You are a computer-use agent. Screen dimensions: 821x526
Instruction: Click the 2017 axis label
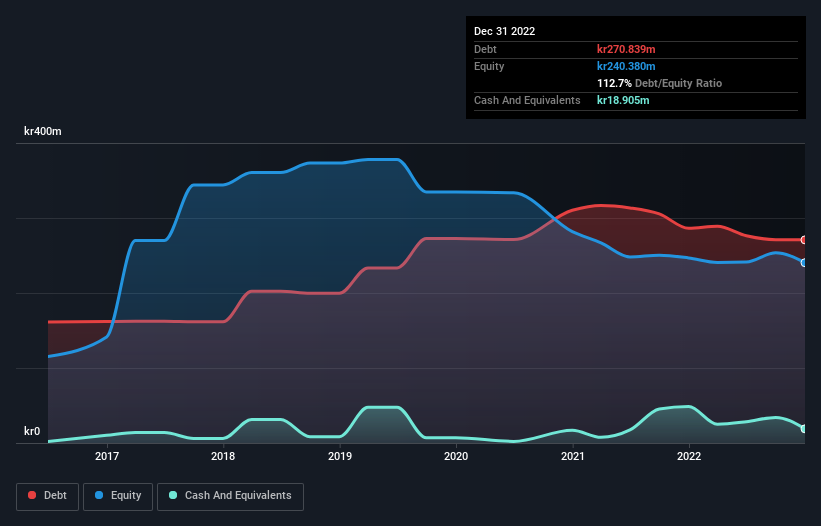(107, 456)
